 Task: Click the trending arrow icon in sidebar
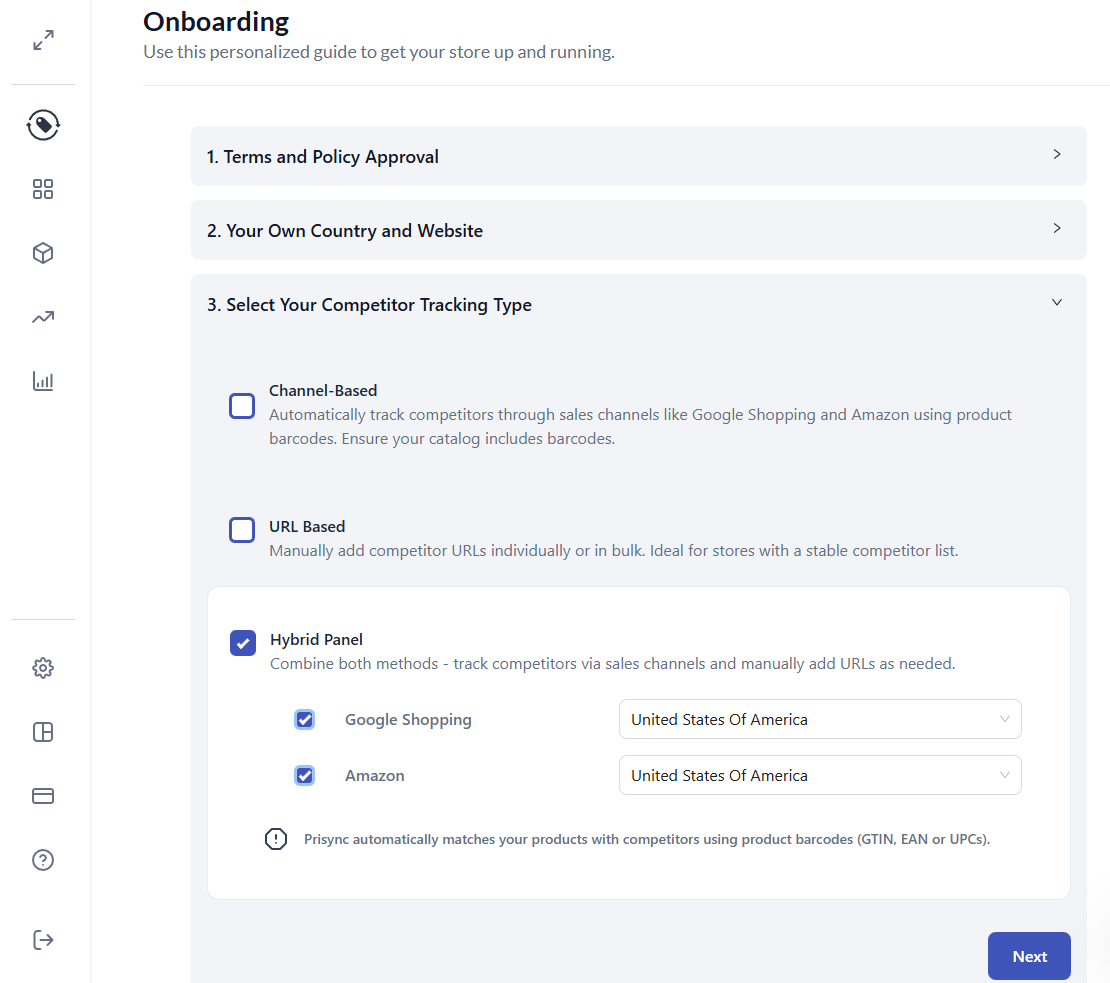point(43,317)
